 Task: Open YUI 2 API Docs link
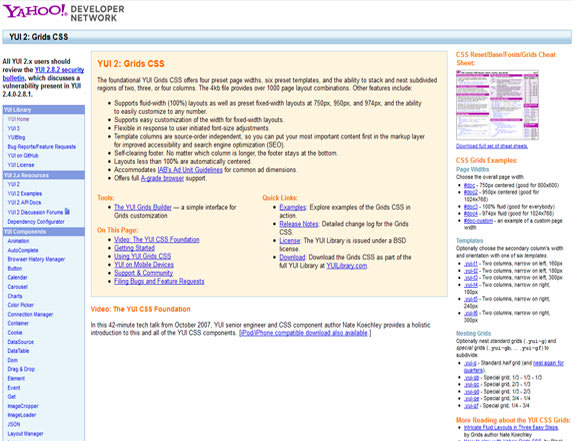coord(24,203)
